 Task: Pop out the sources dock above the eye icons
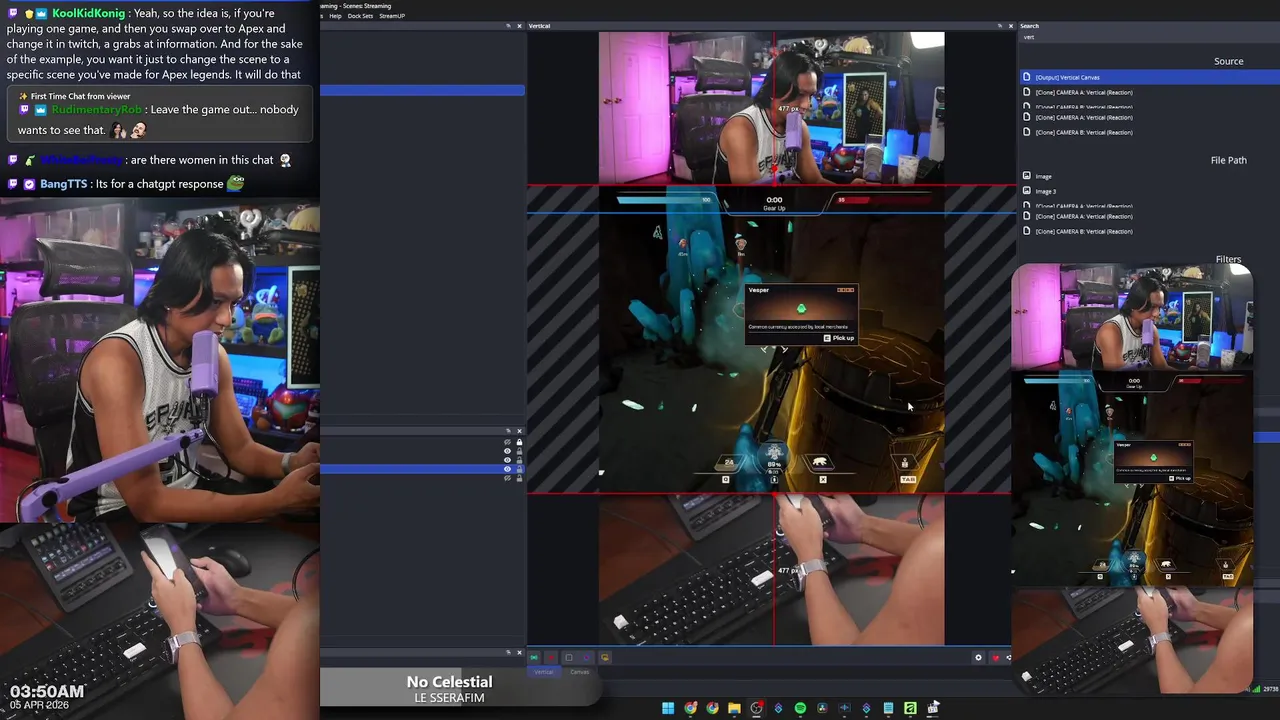508,431
